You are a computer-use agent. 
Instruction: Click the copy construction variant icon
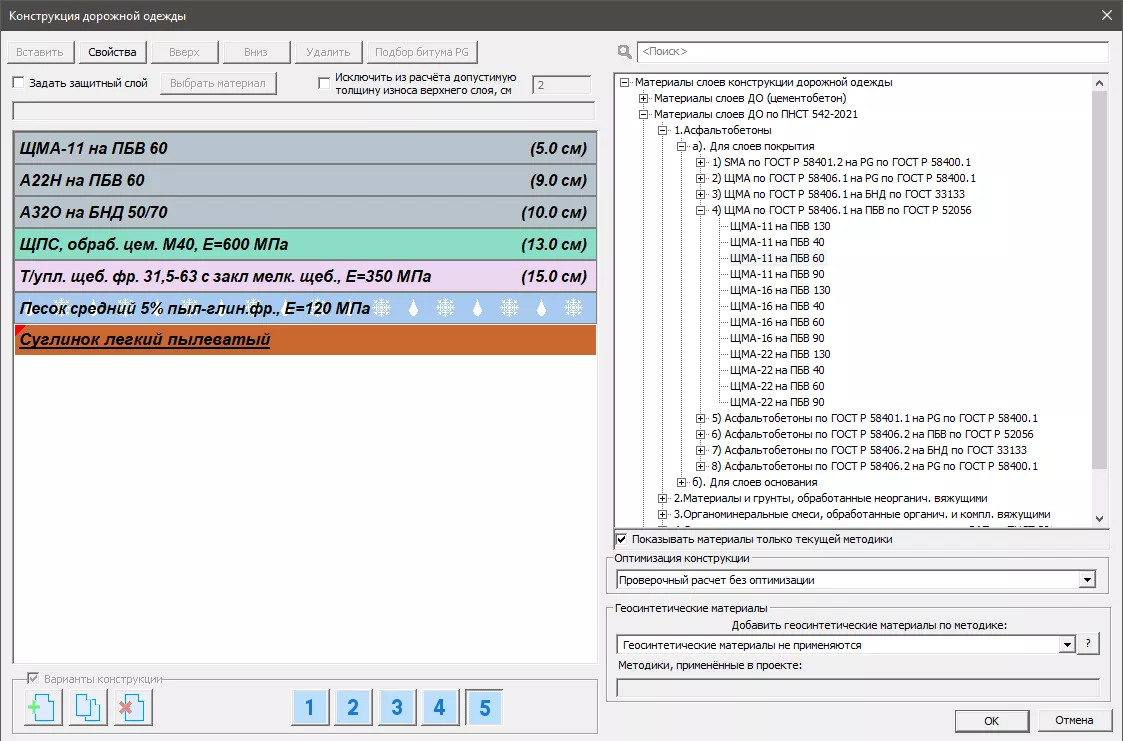[88, 708]
